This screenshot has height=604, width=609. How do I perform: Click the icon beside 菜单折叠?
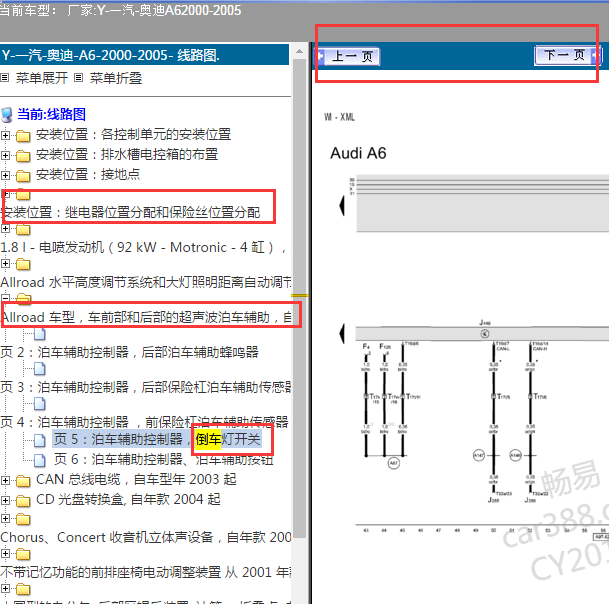(x=78, y=78)
